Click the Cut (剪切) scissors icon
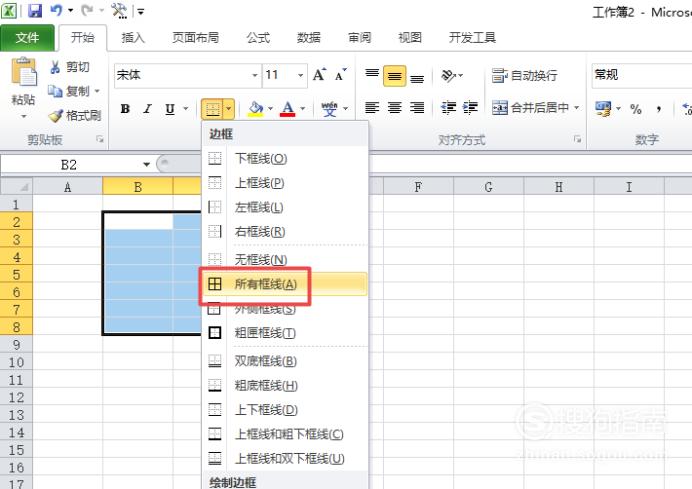Image resolution: width=692 pixels, height=489 pixels. coord(55,67)
